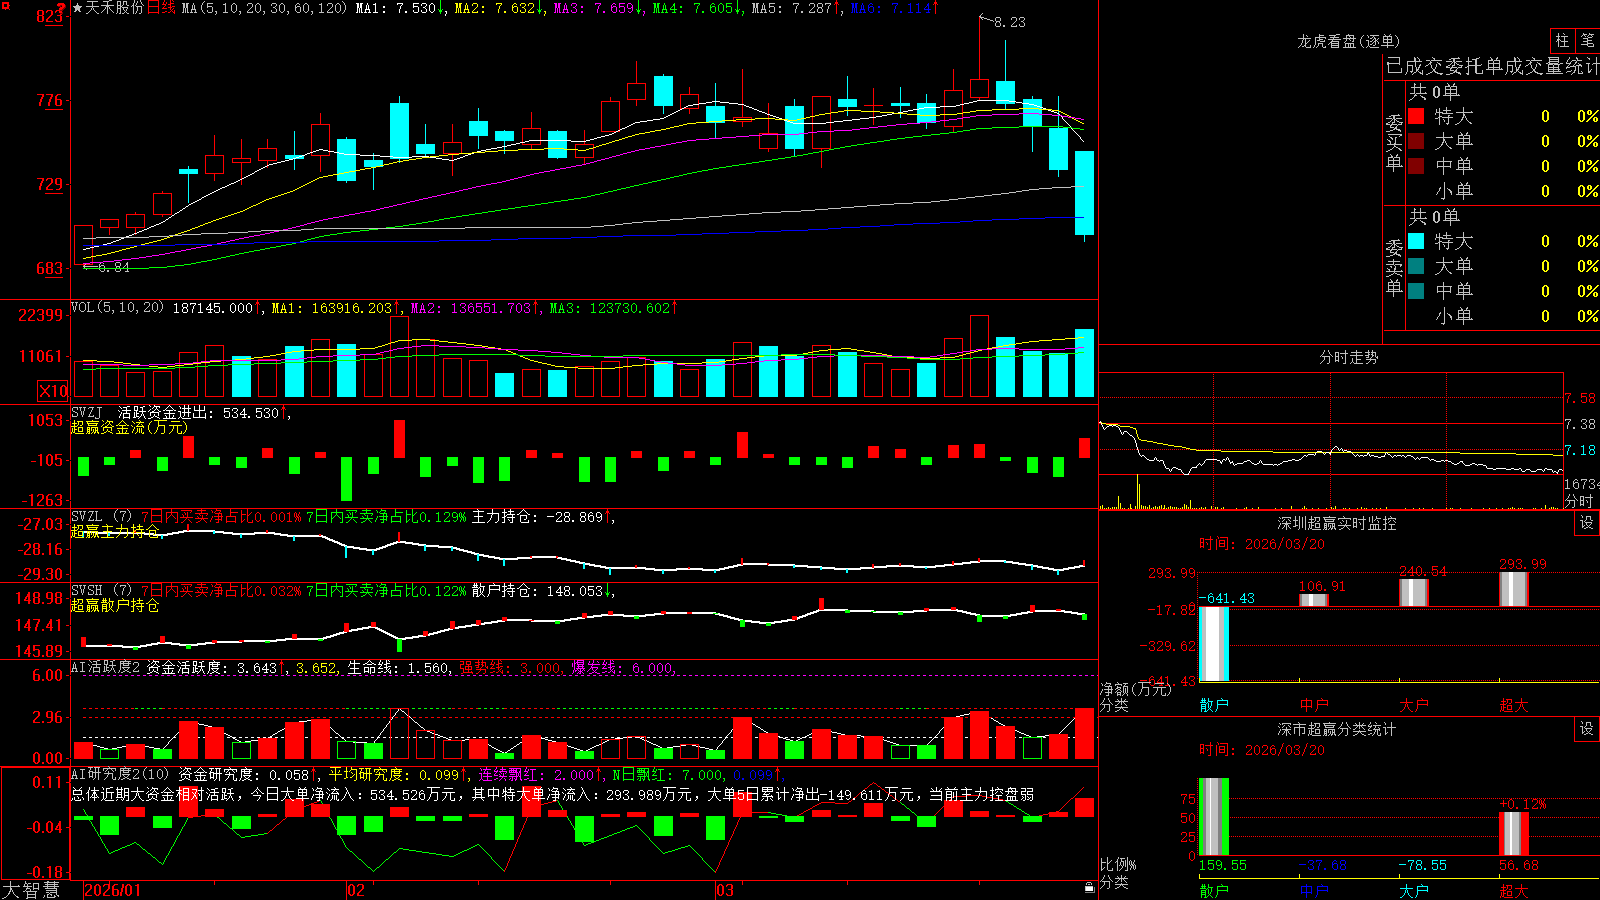Select the AI研究度2(10) indicator label
Screen dimensions: 1600x900
pyautogui.click(x=120, y=774)
